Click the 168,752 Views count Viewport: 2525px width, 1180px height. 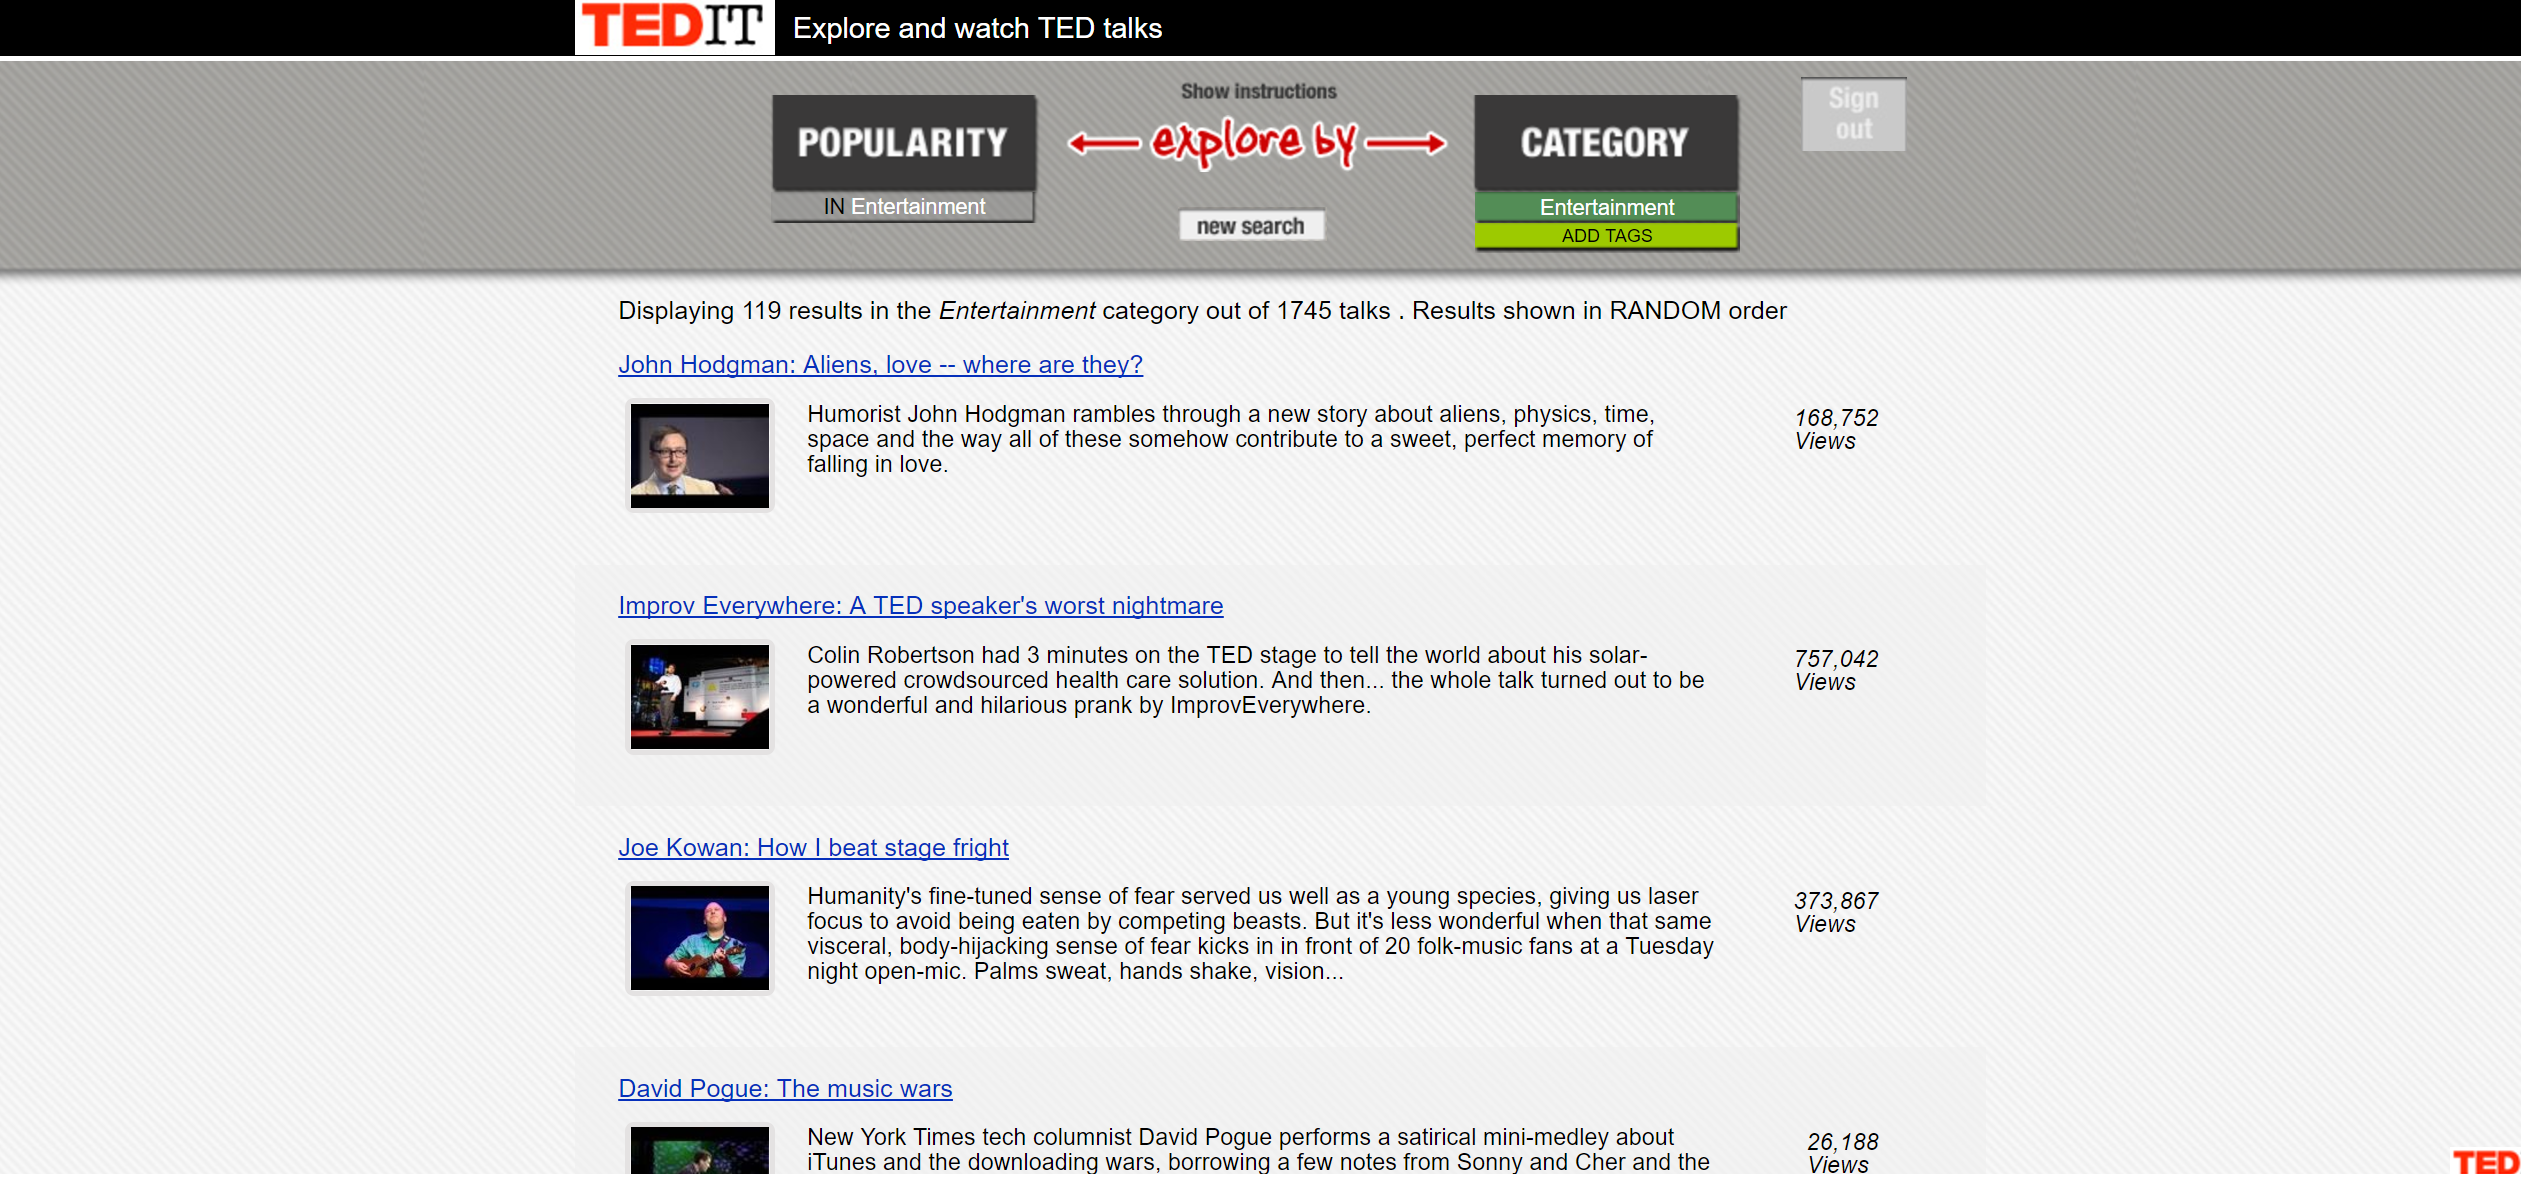pyautogui.click(x=1836, y=430)
